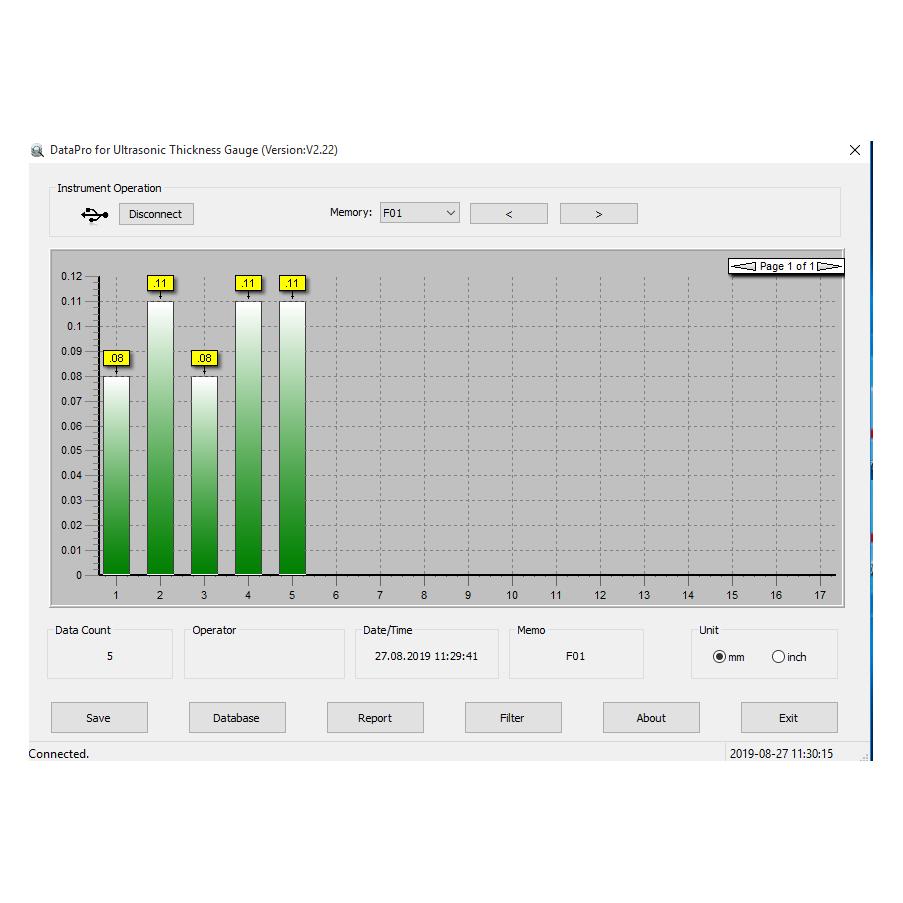The width and height of the screenshot is (903, 903).
Task: Click the 0.12 y-axis label
Action: [71, 276]
